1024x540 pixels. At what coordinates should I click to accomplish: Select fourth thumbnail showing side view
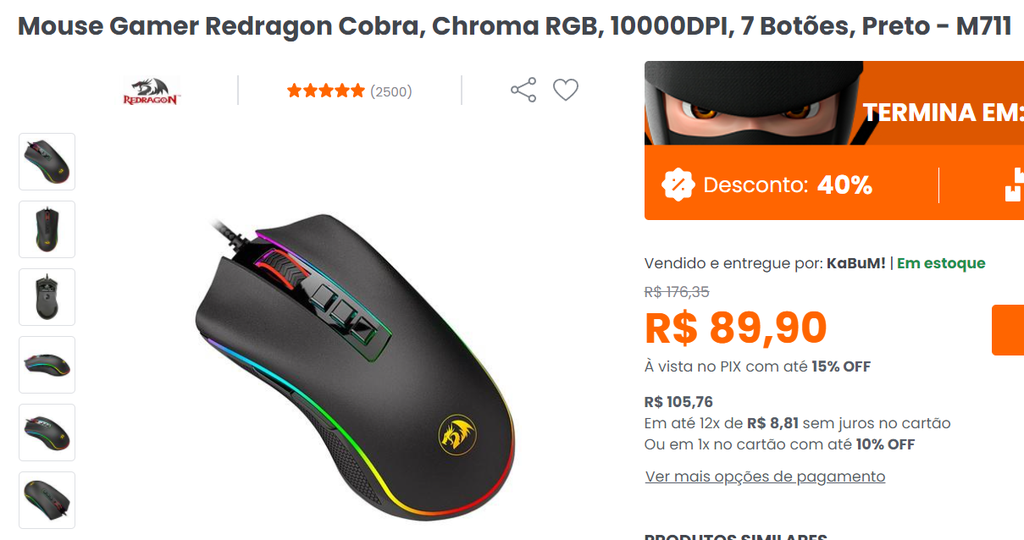pos(47,365)
